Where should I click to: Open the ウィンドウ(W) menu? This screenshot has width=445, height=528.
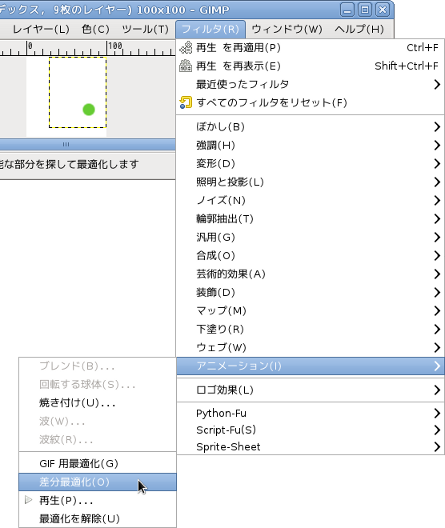[x=287, y=29]
